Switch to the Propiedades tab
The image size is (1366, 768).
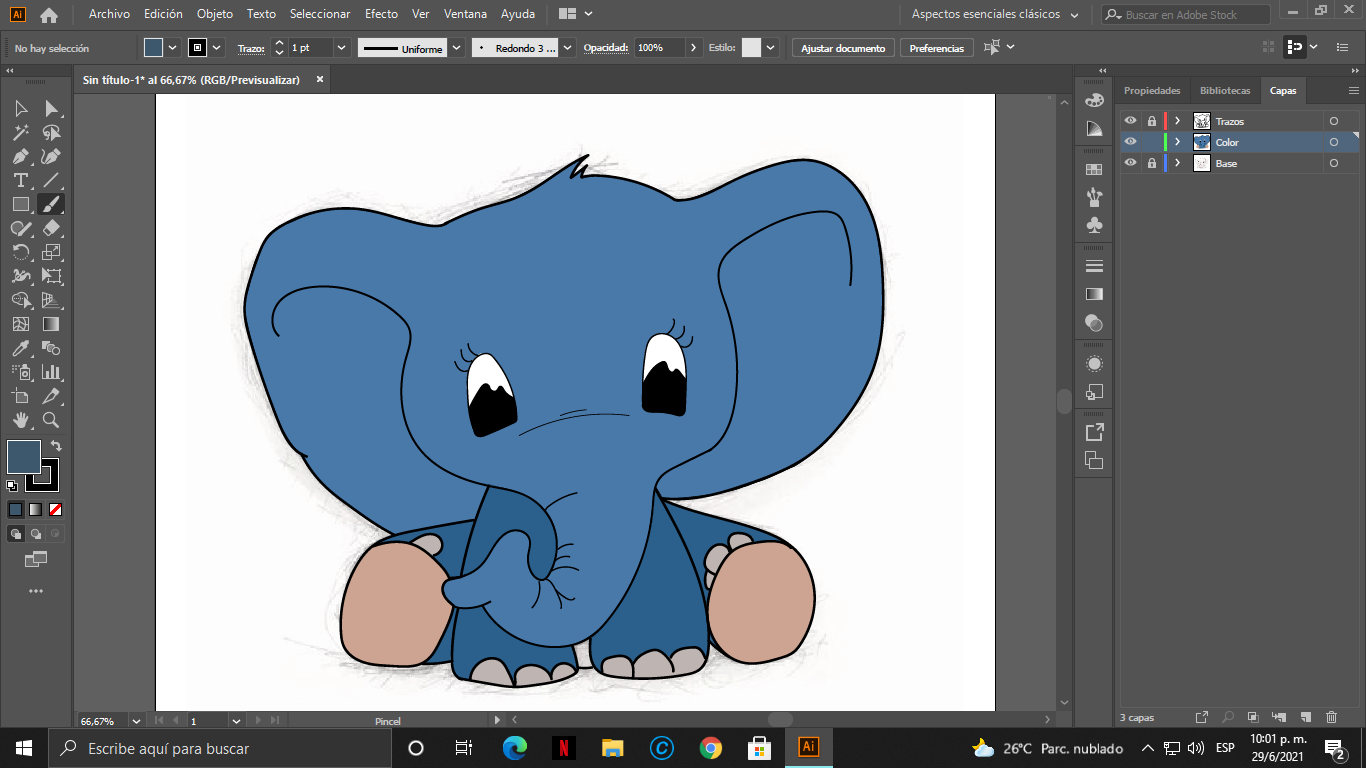click(x=1152, y=90)
